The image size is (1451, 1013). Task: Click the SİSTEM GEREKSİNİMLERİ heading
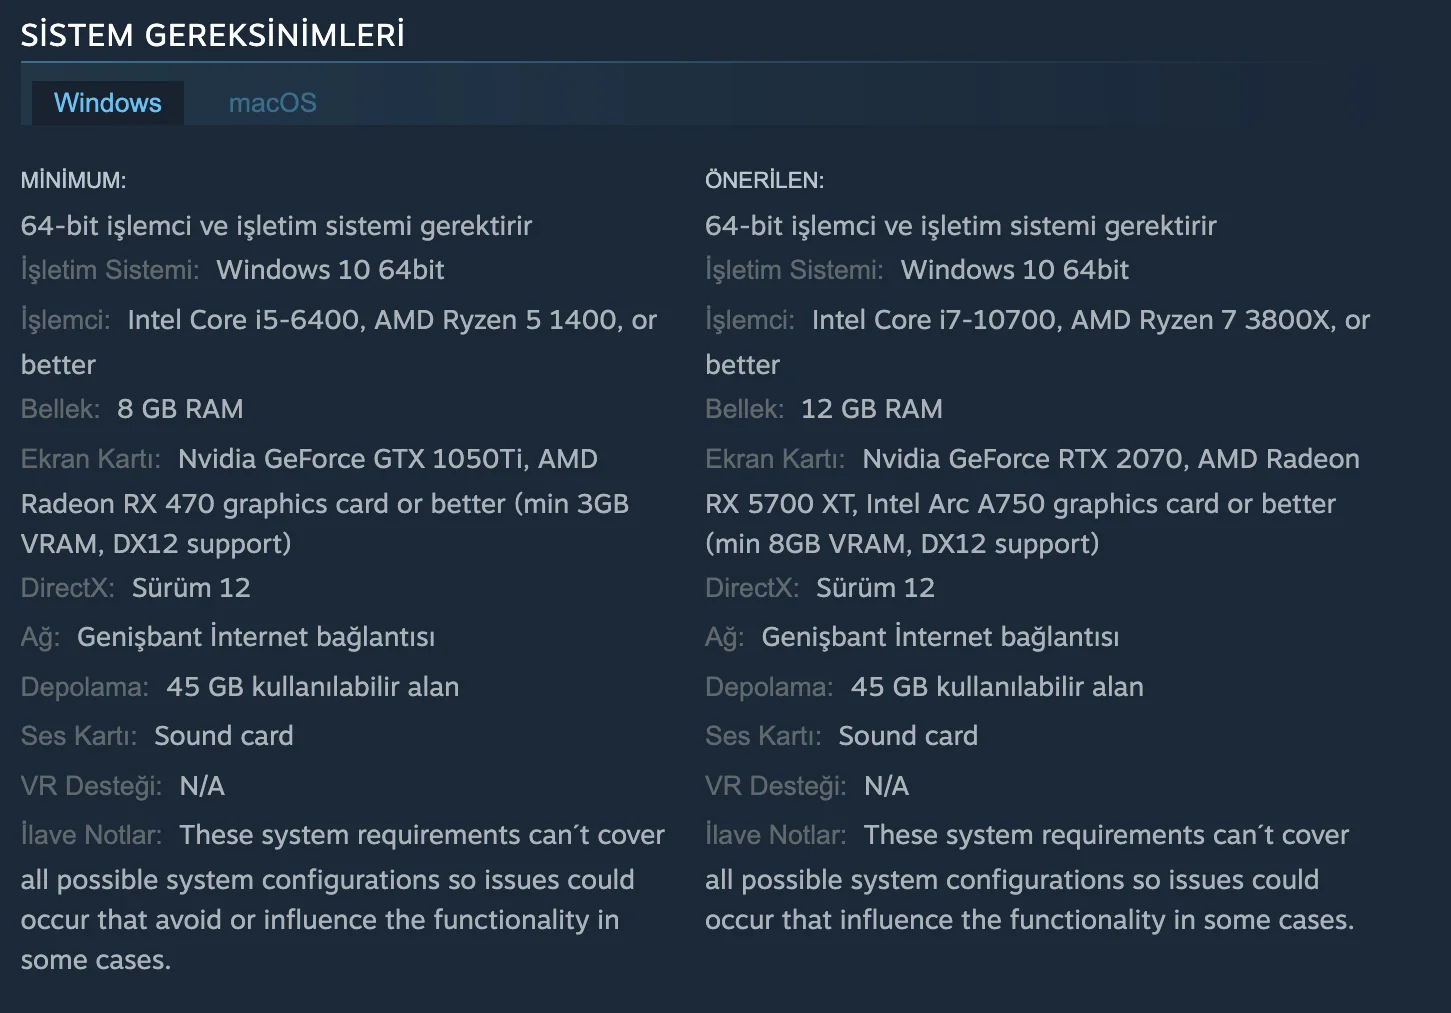(212, 35)
